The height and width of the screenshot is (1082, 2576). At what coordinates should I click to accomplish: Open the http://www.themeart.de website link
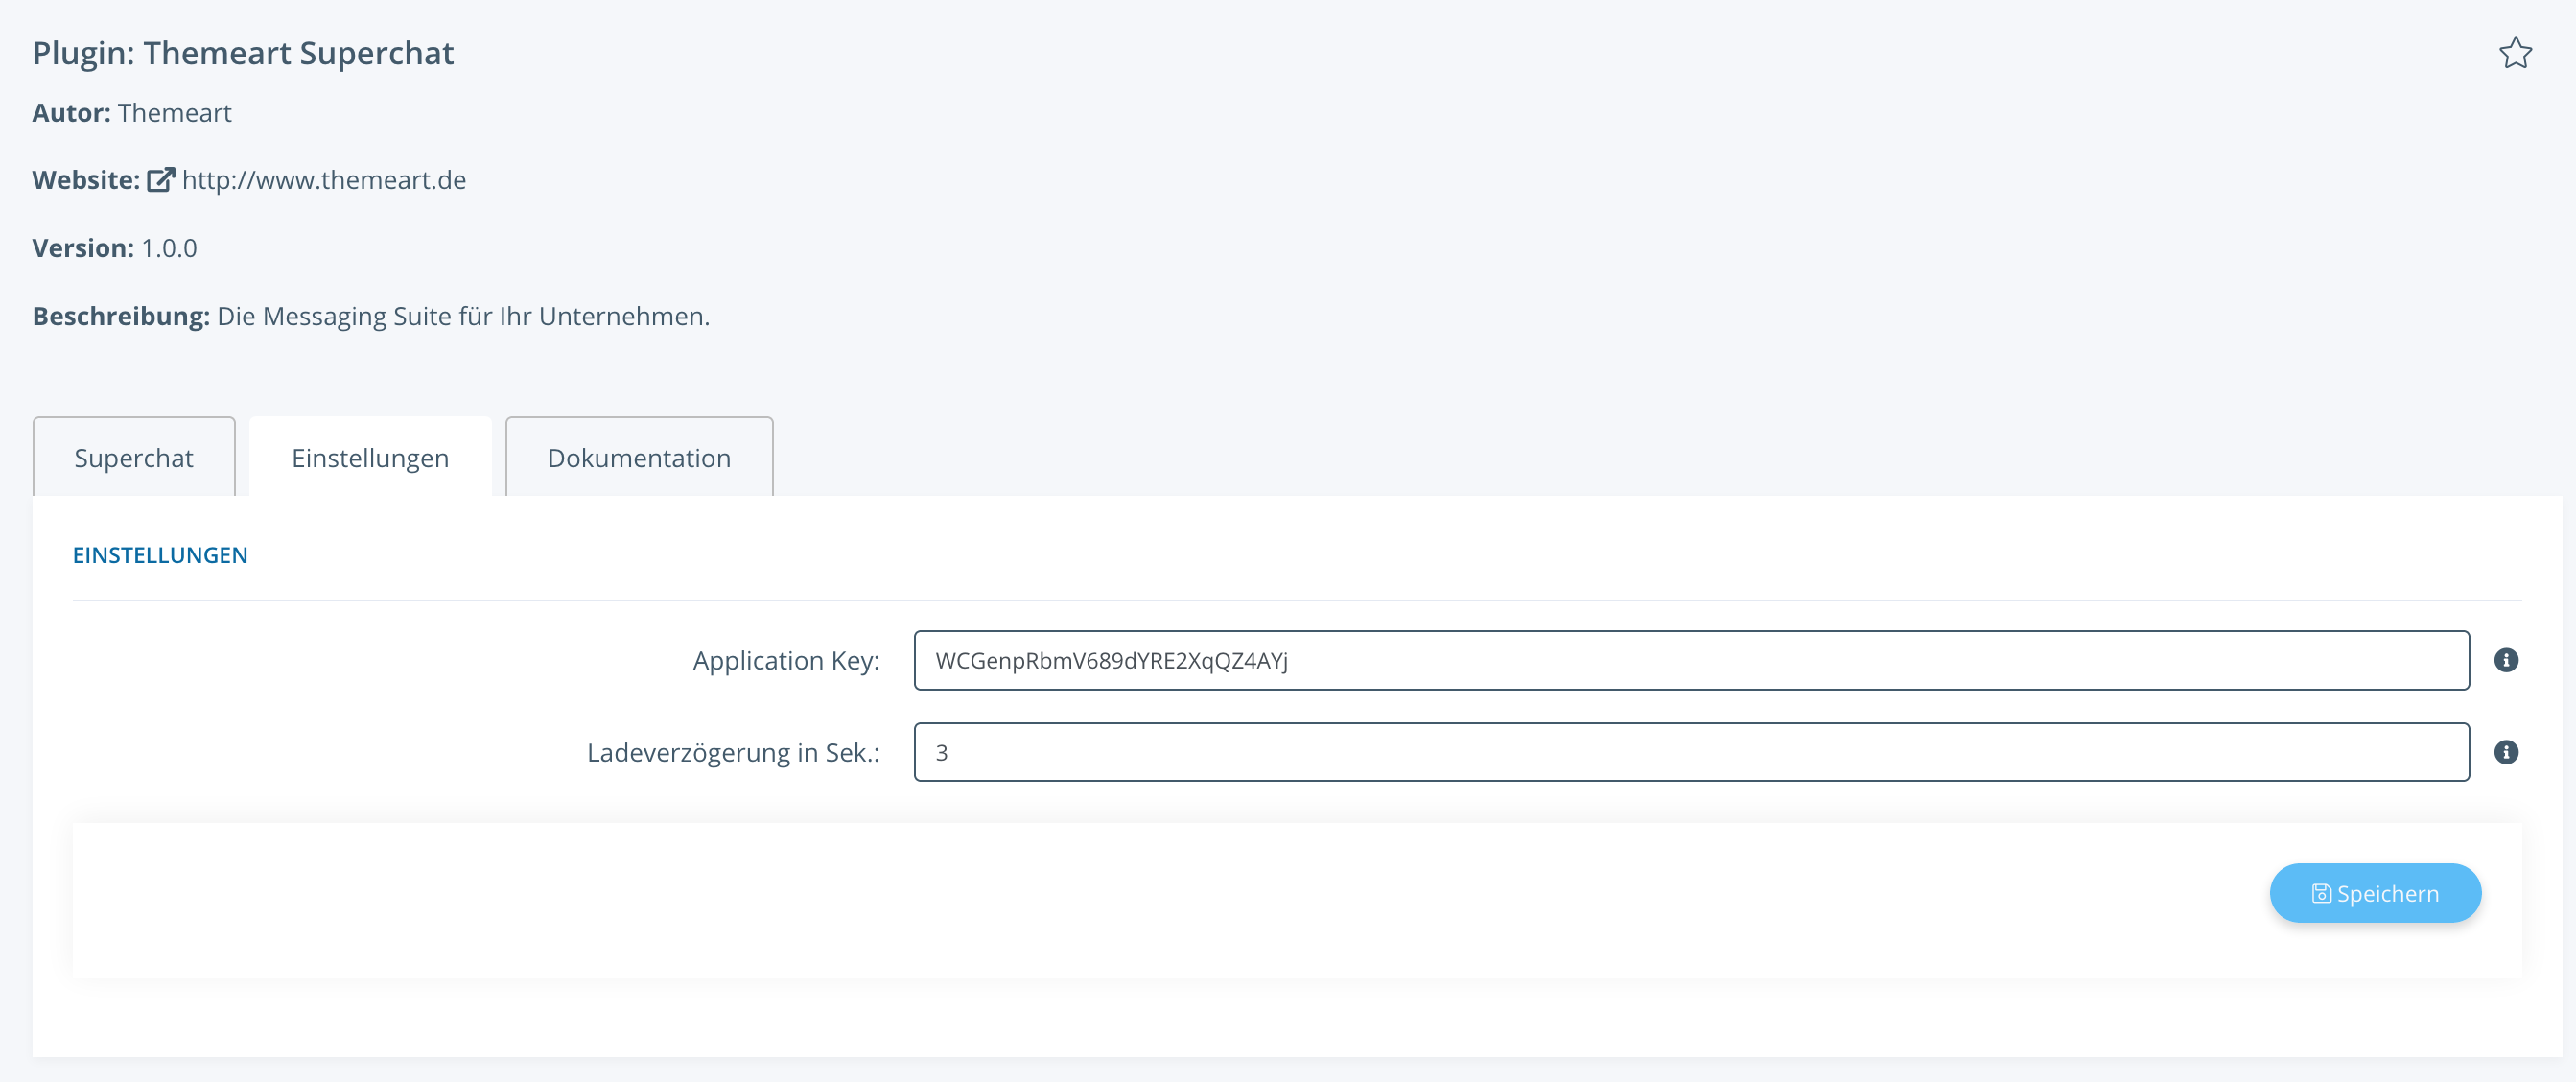(324, 180)
